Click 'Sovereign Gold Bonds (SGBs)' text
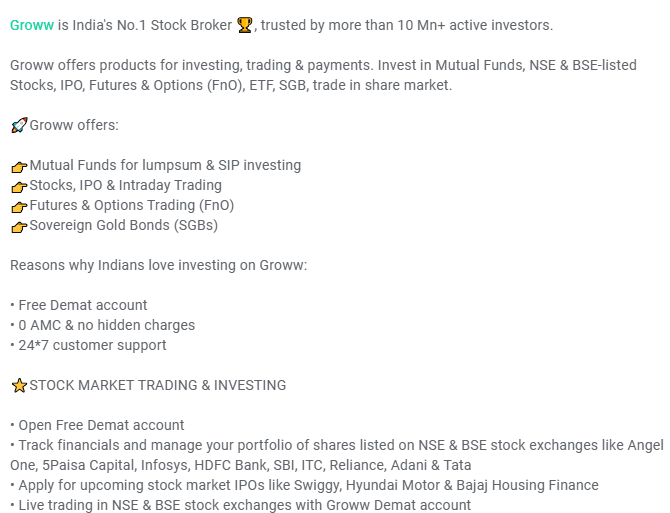 123,225
